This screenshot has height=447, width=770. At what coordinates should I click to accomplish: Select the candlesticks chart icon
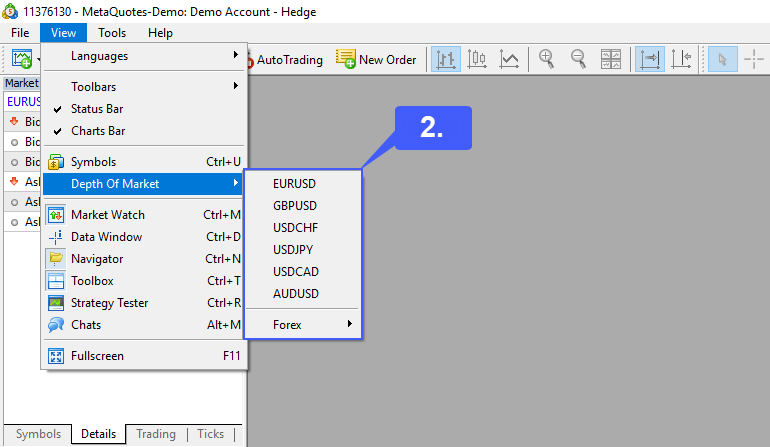click(x=477, y=59)
